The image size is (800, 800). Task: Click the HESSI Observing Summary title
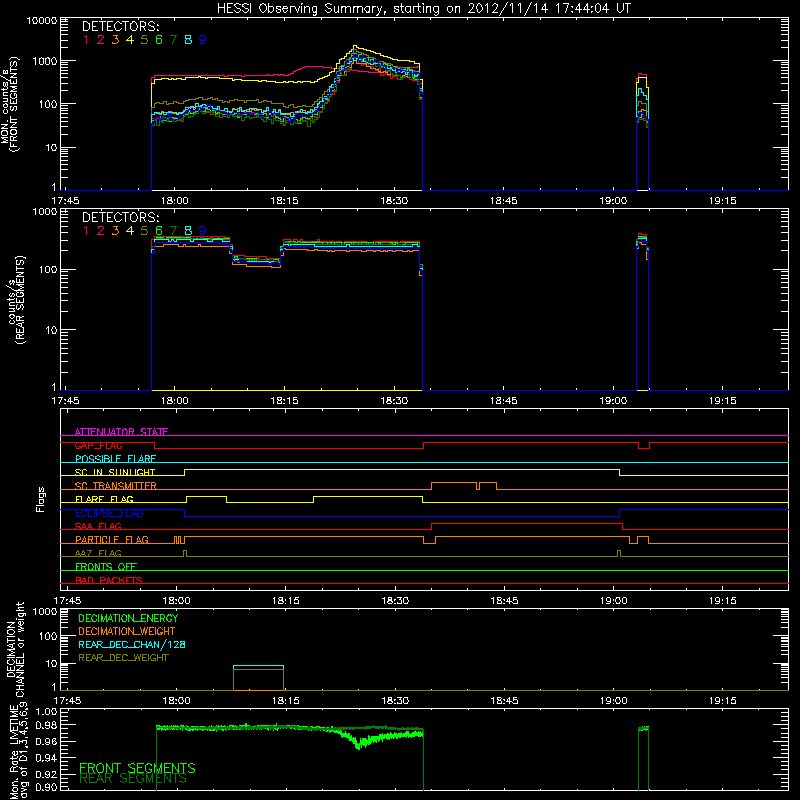(423, 9)
